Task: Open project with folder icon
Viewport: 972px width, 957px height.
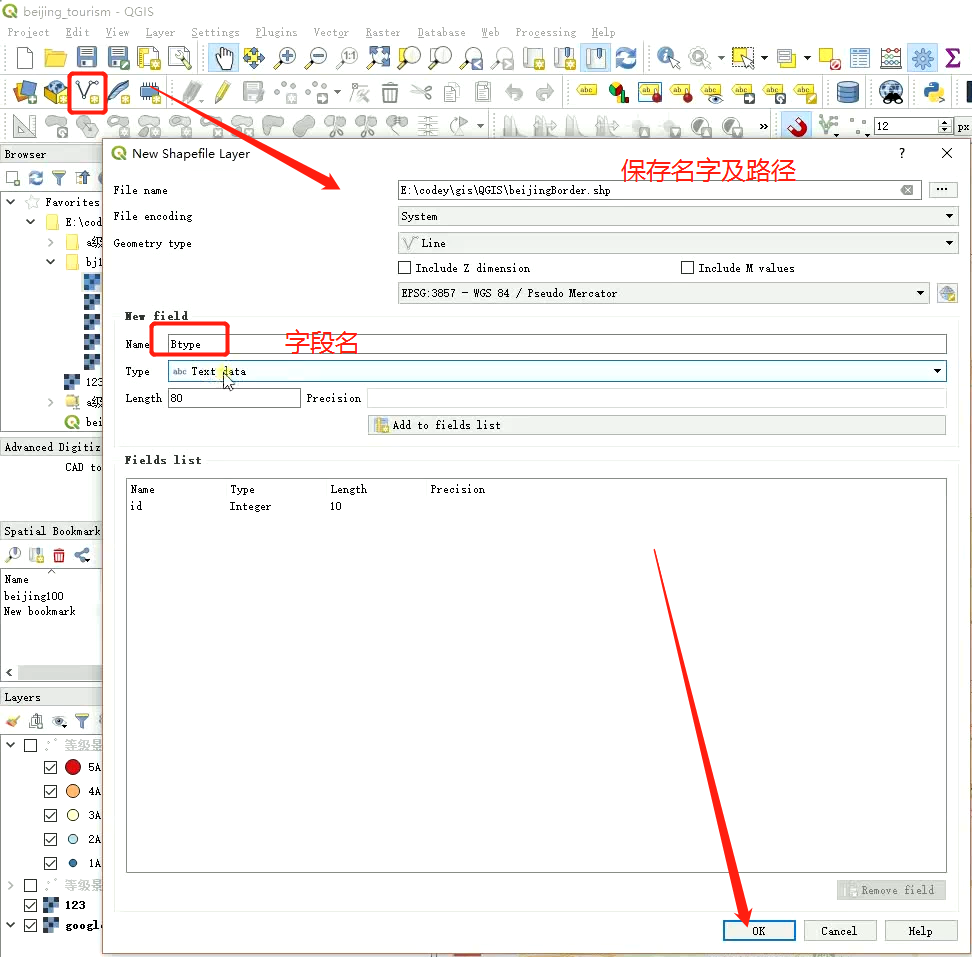Action: pyautogui.click(x=56, y=58)
